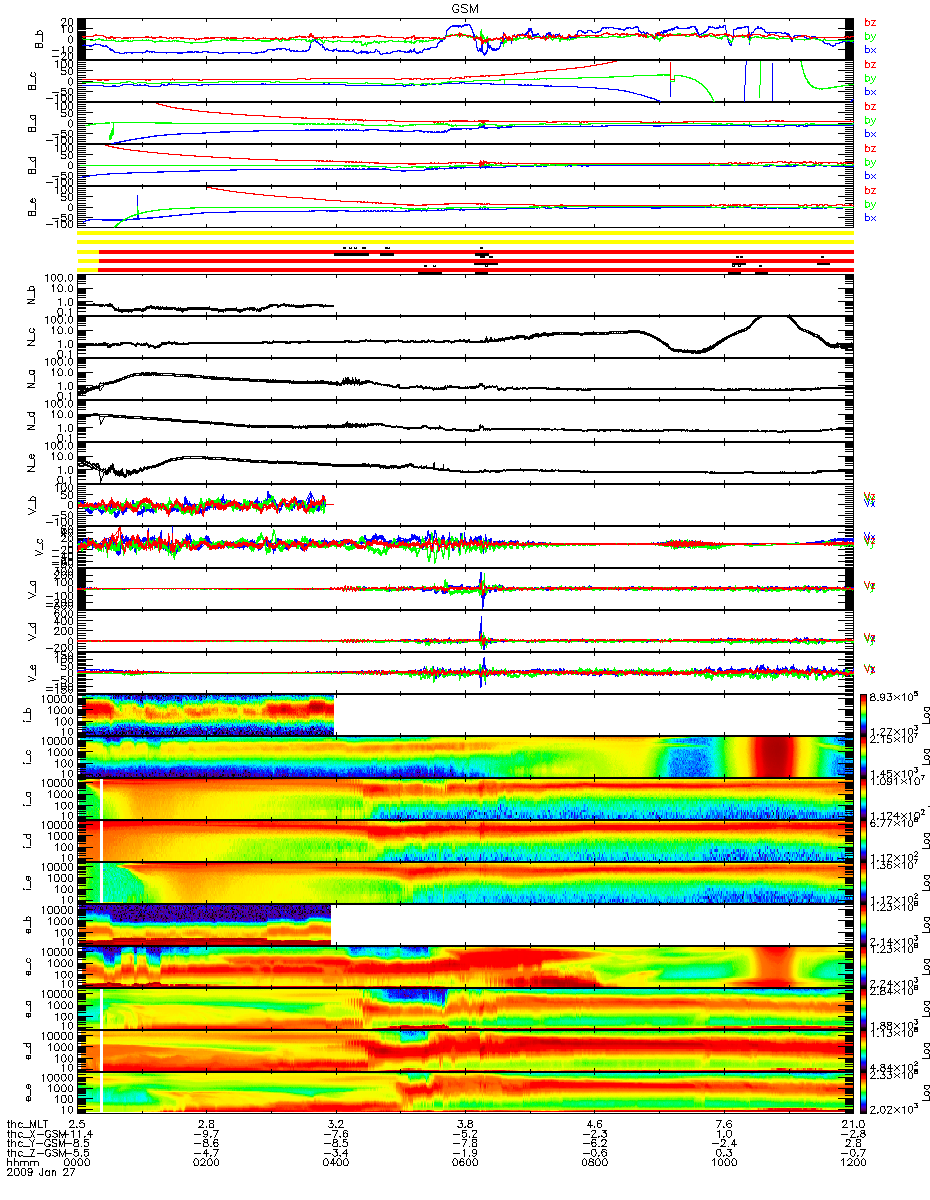Click the 1000 time tick label

pyautogui.click(x=723, y=1163)
